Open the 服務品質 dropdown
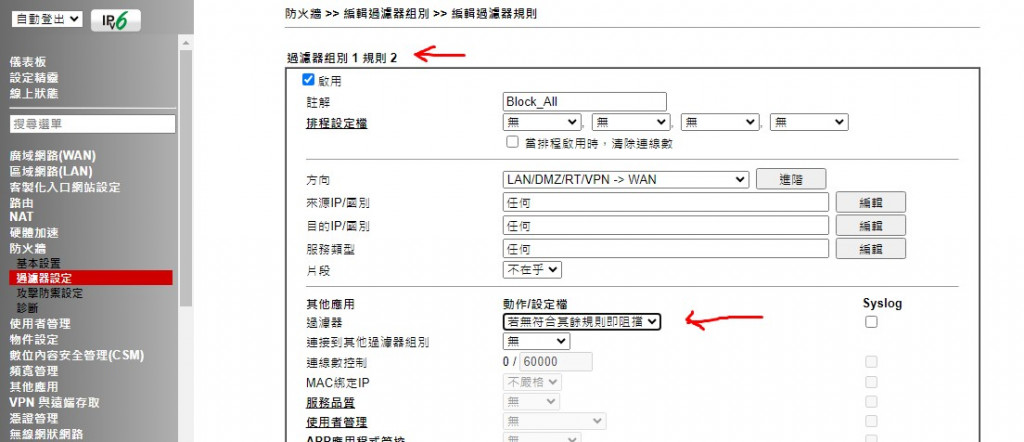The image size is (1024, 442). (x=532, y=402)
